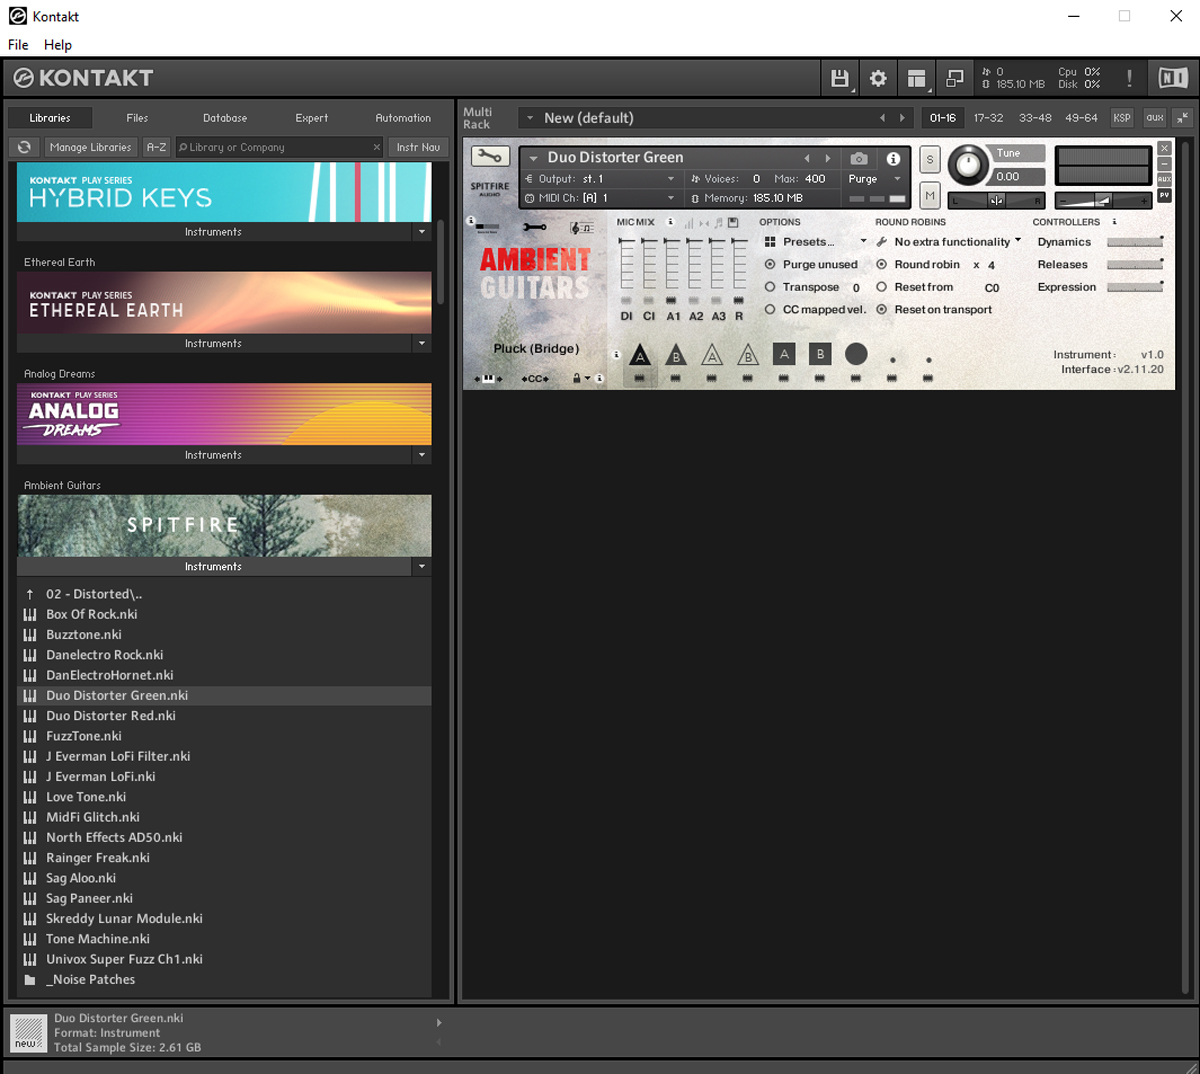Click save mic mix disk icon
Screen dimensions: 1200x1074
pos(733,222)
